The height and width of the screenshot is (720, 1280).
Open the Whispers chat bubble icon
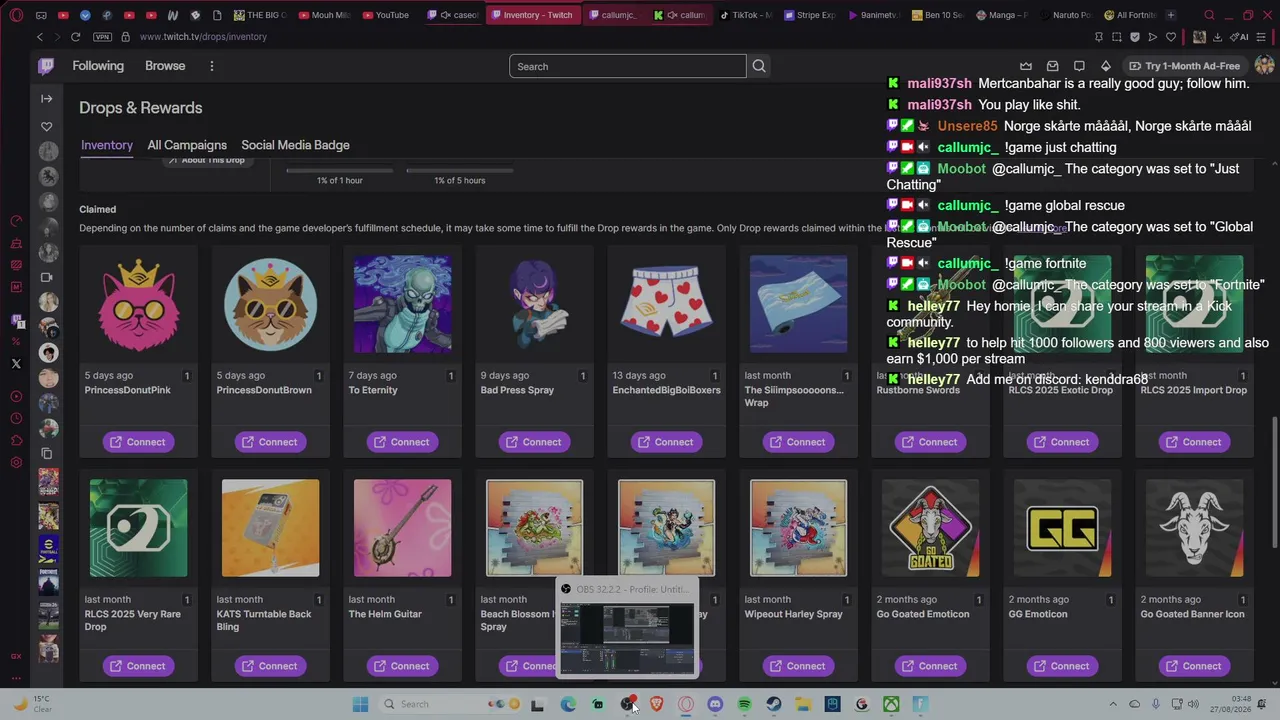click(1079, 66)
